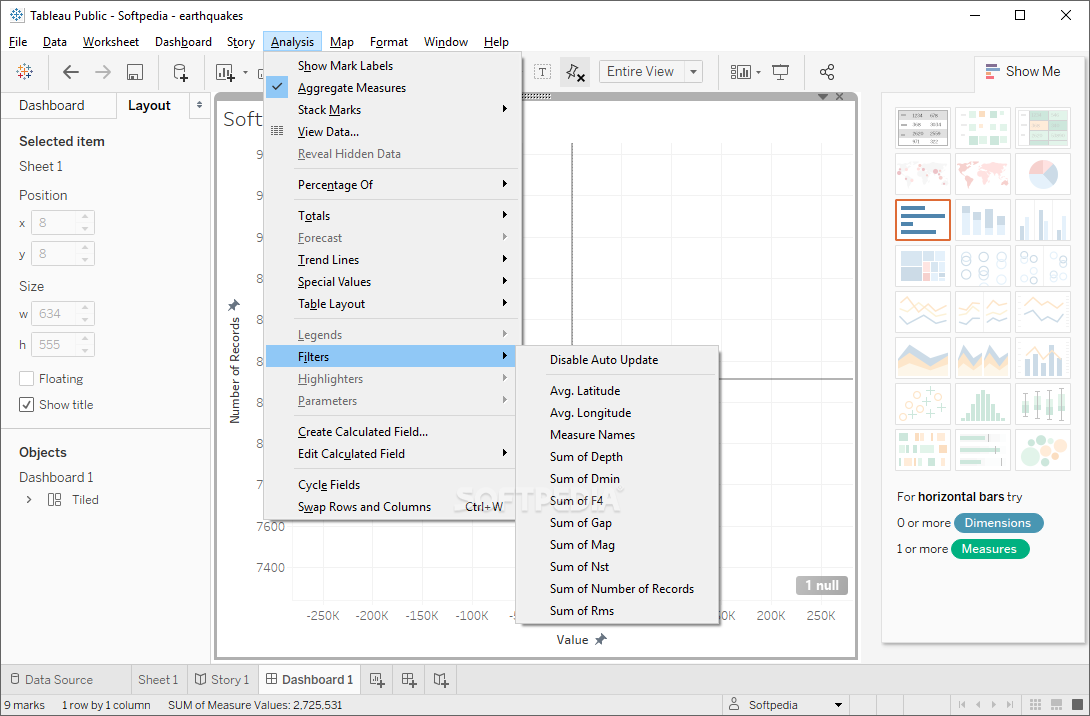Open the File menu
This screenshot has width=1090, height=716.
pyautogui.click(x=18, y=42)
